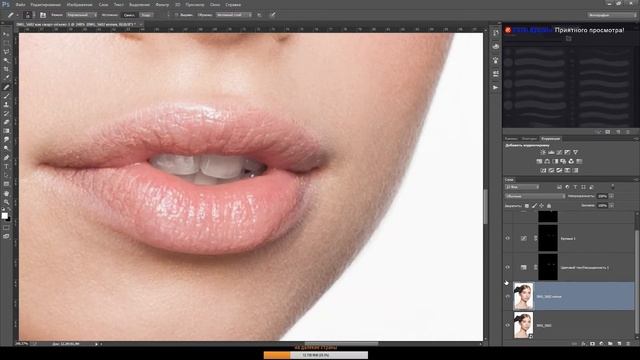Select the Eyedropper tool
The height and width of the screenshot is (360, 640).
pyautogui.click(x=6, y=78)
